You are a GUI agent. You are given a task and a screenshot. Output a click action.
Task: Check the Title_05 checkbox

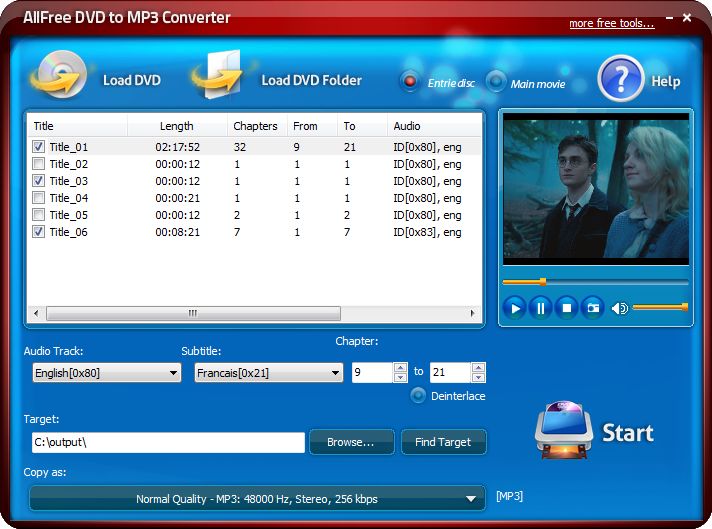click(x=39, y=214)
